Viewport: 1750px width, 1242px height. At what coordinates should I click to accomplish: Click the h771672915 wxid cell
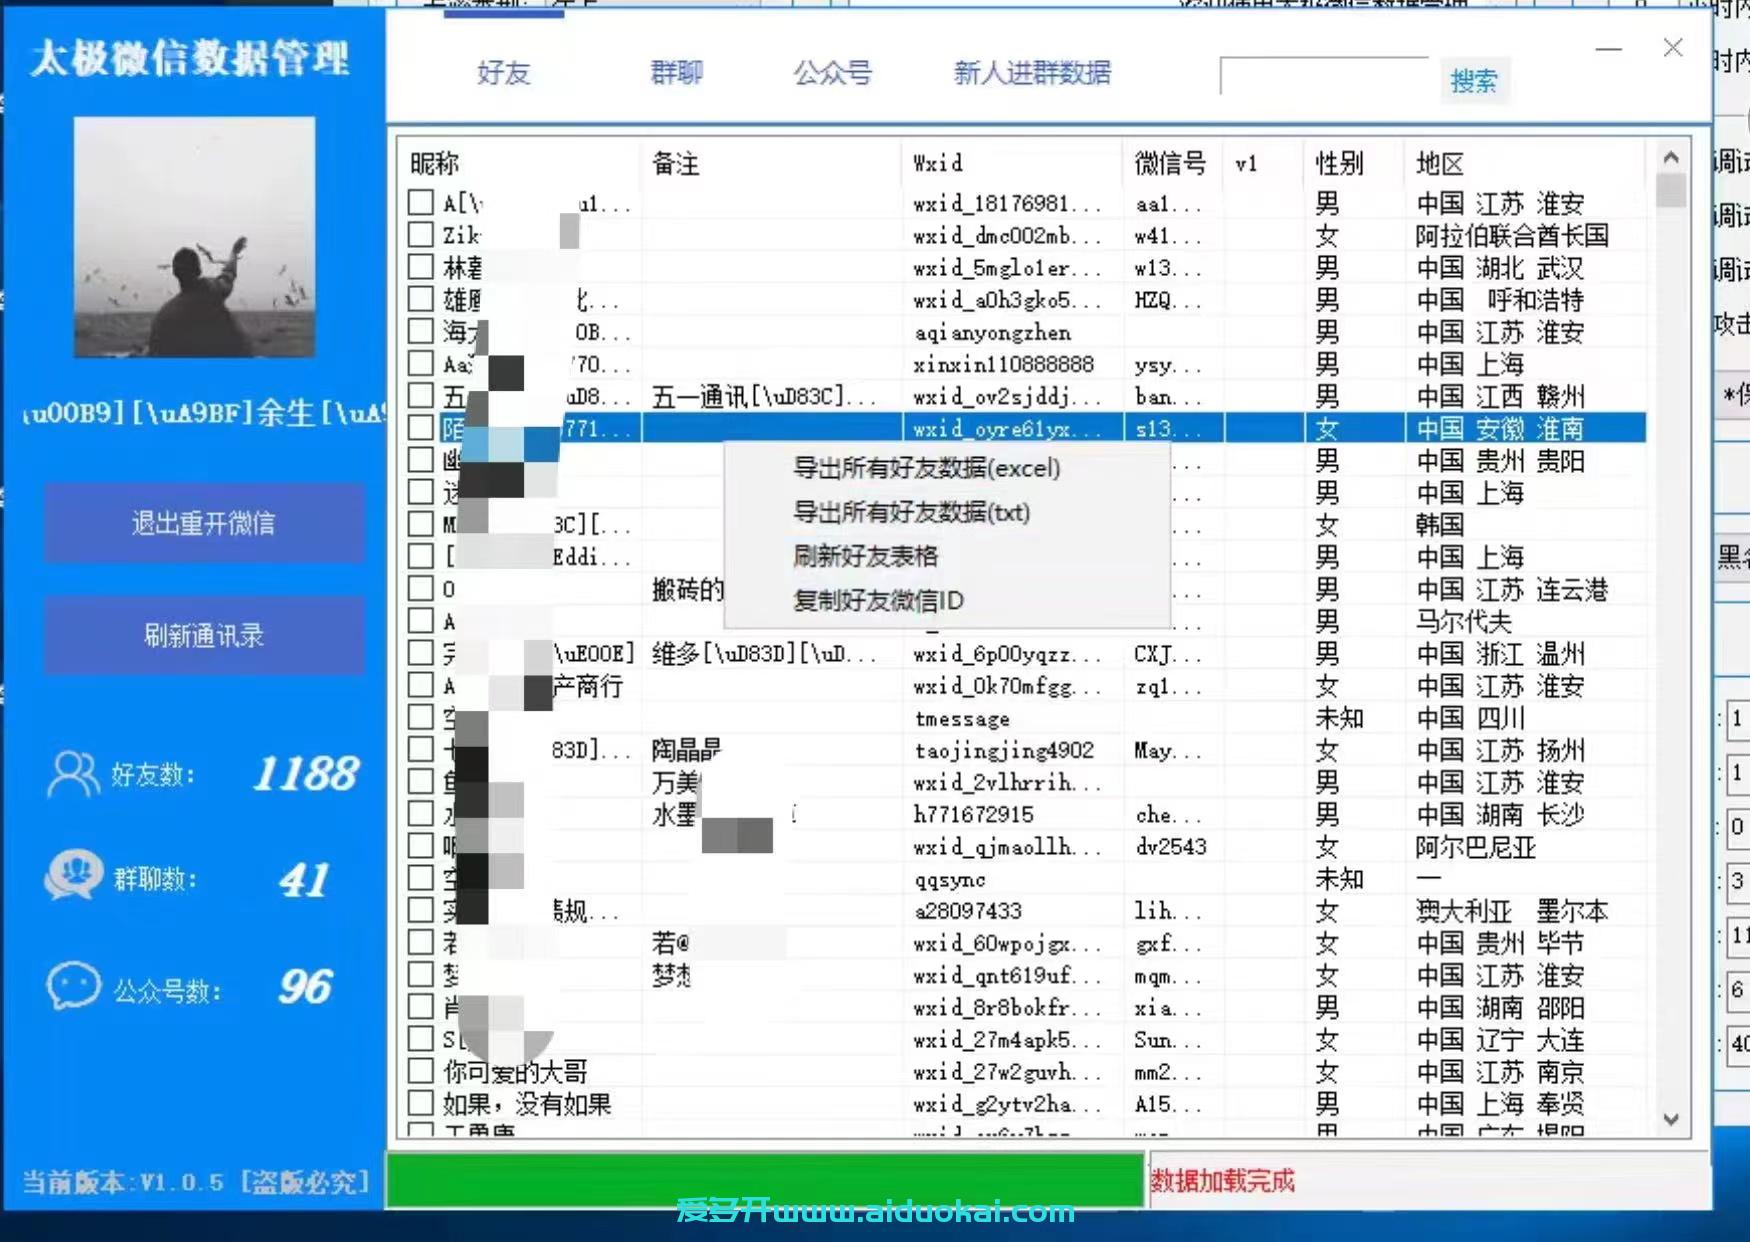pyautogui.click(x=973, y=814)
